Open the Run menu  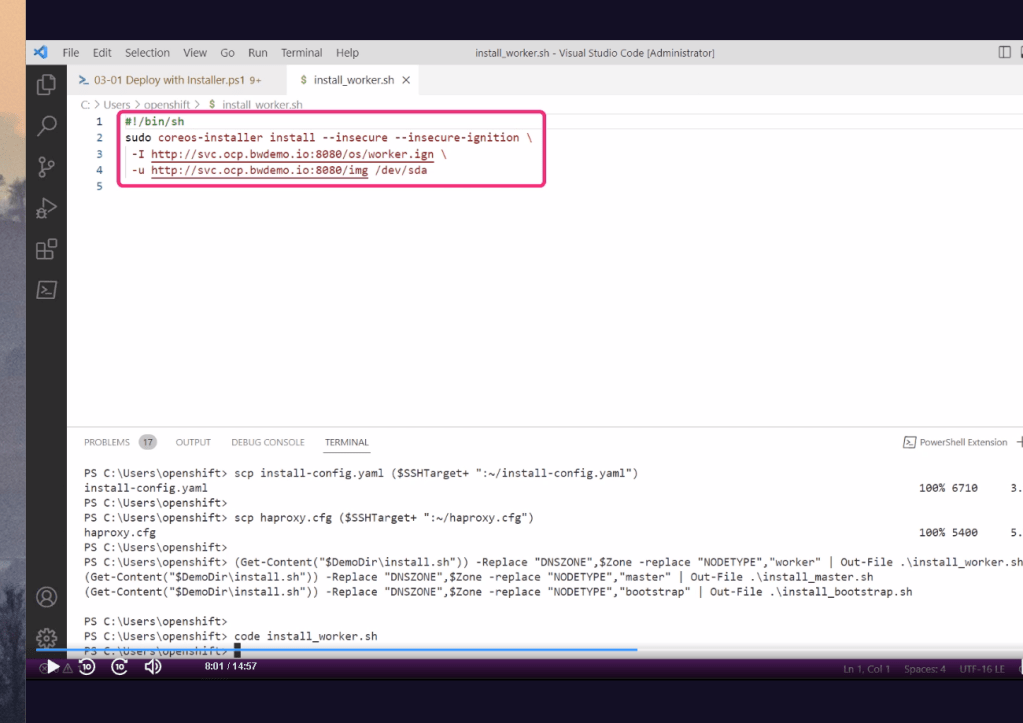tap(258, 53)
